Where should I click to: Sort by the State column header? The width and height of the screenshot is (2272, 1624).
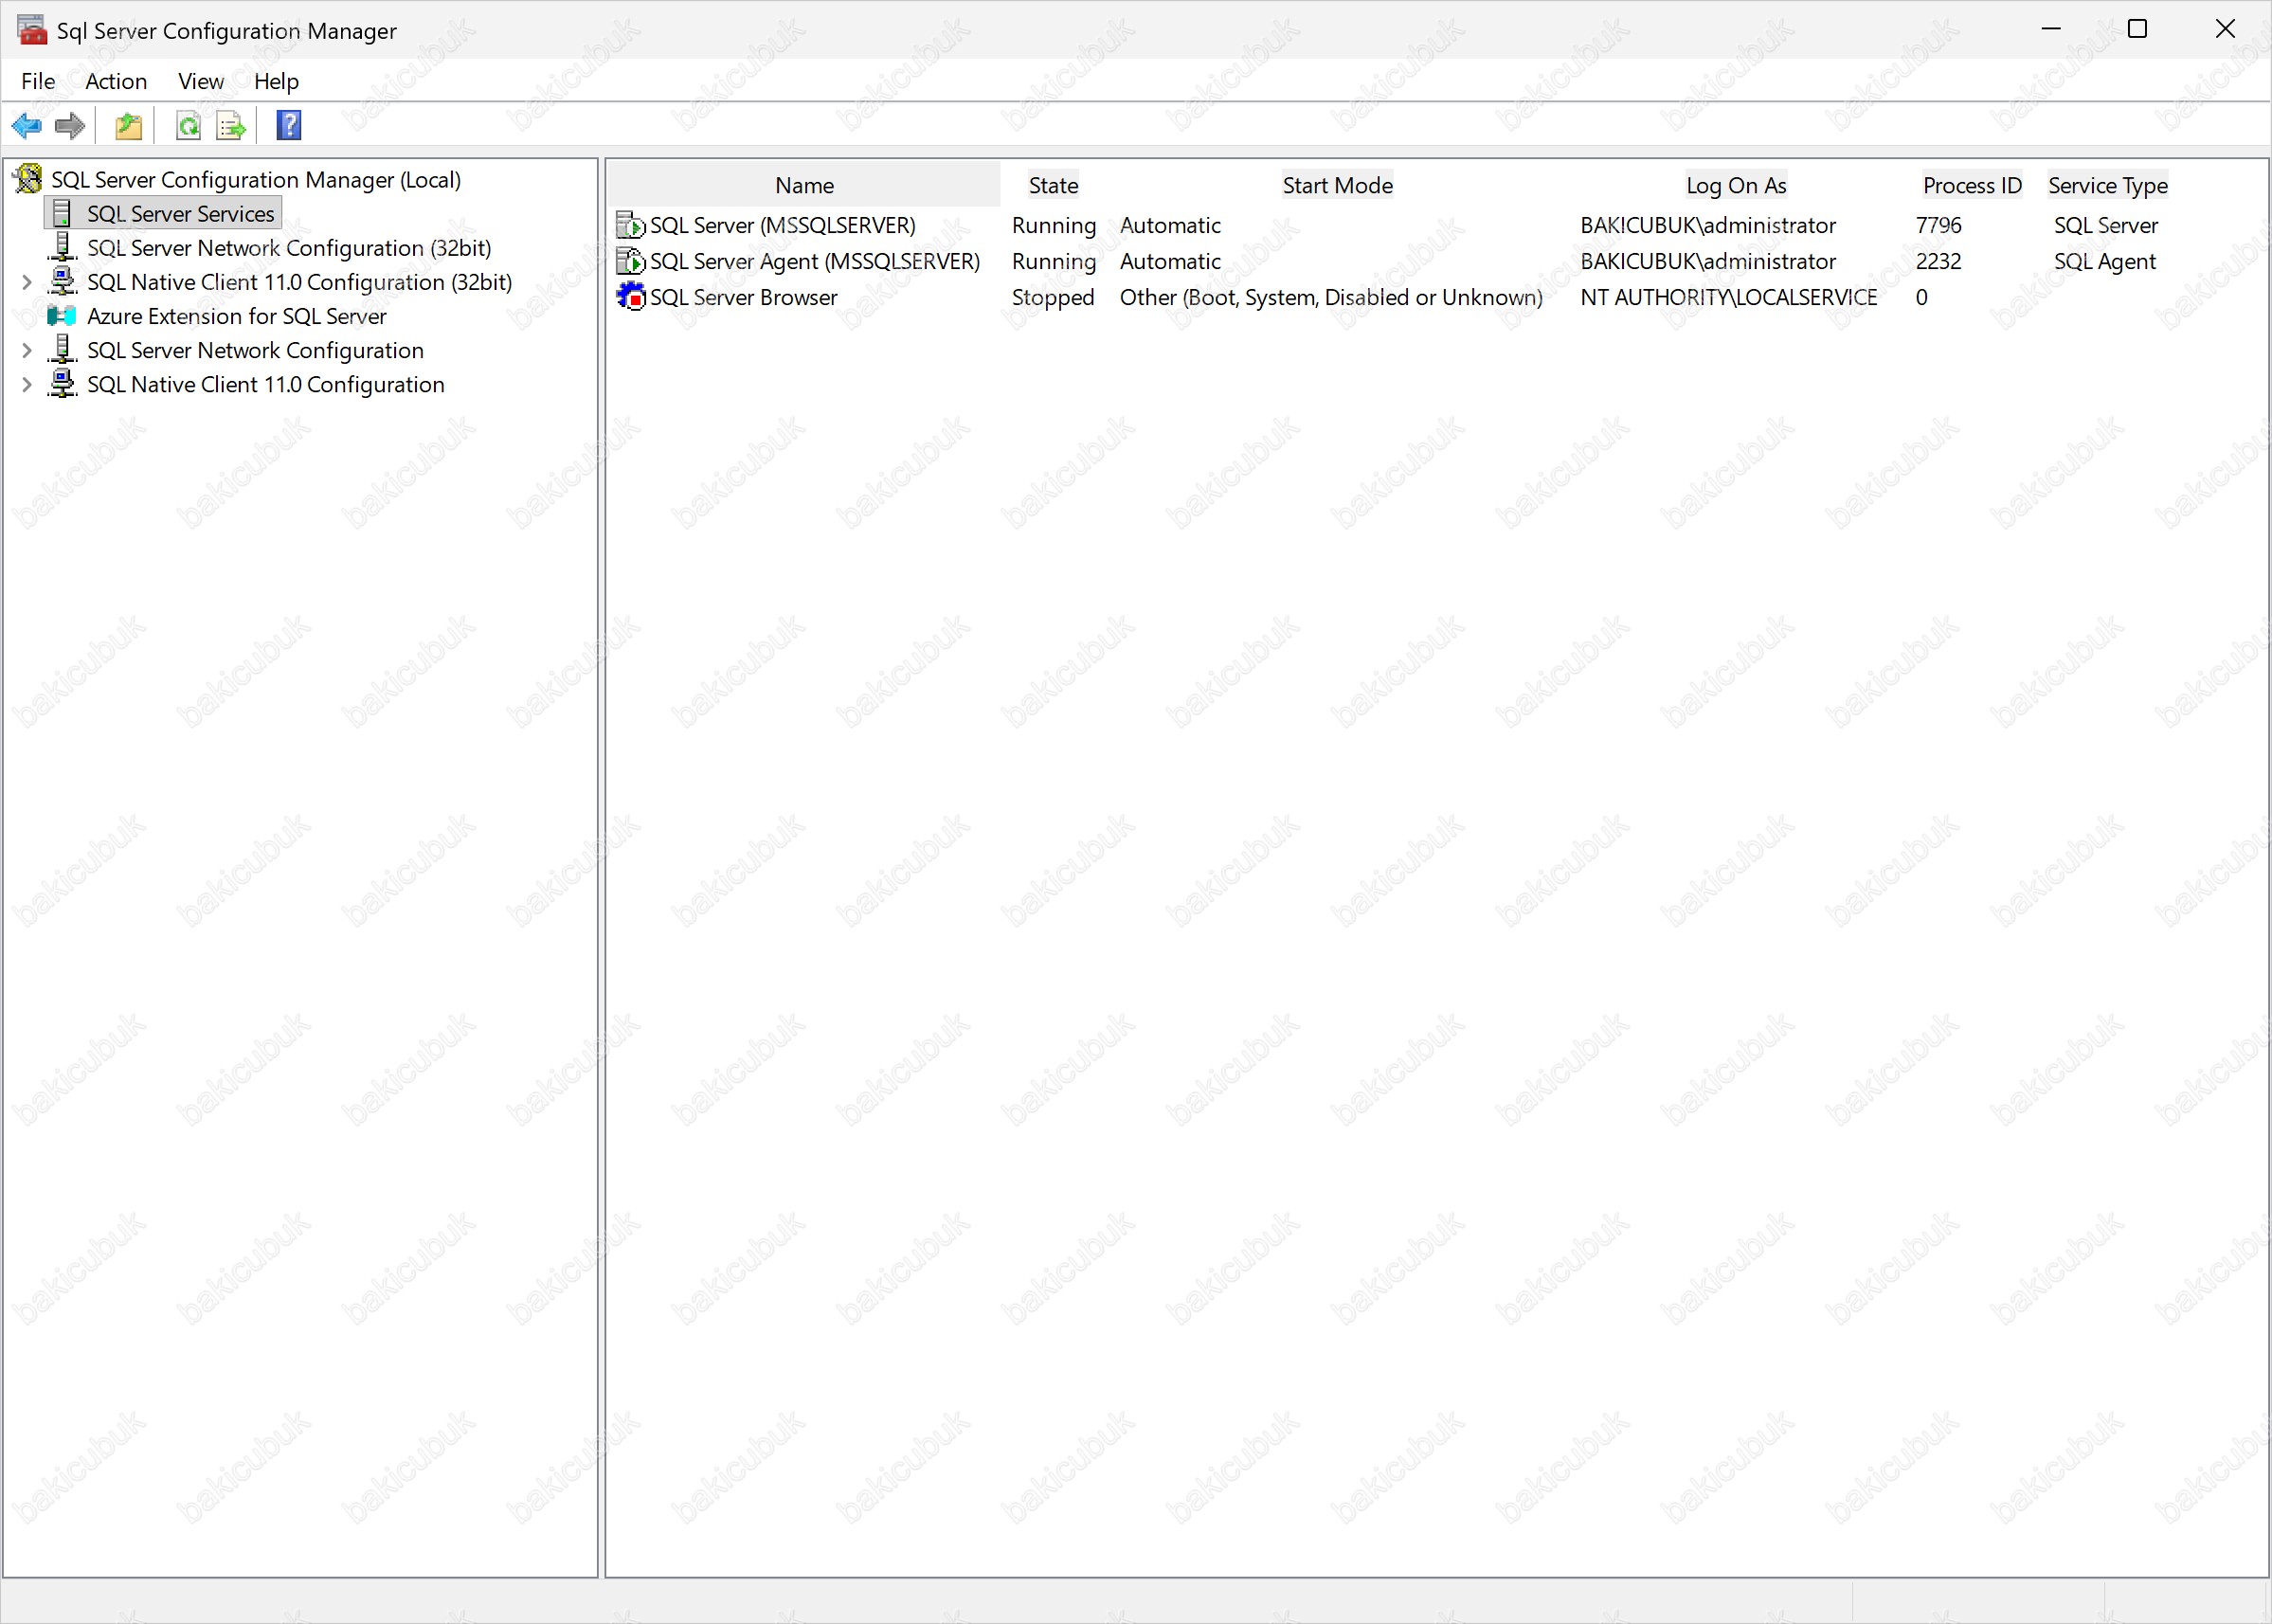(x=1053, y=185)
